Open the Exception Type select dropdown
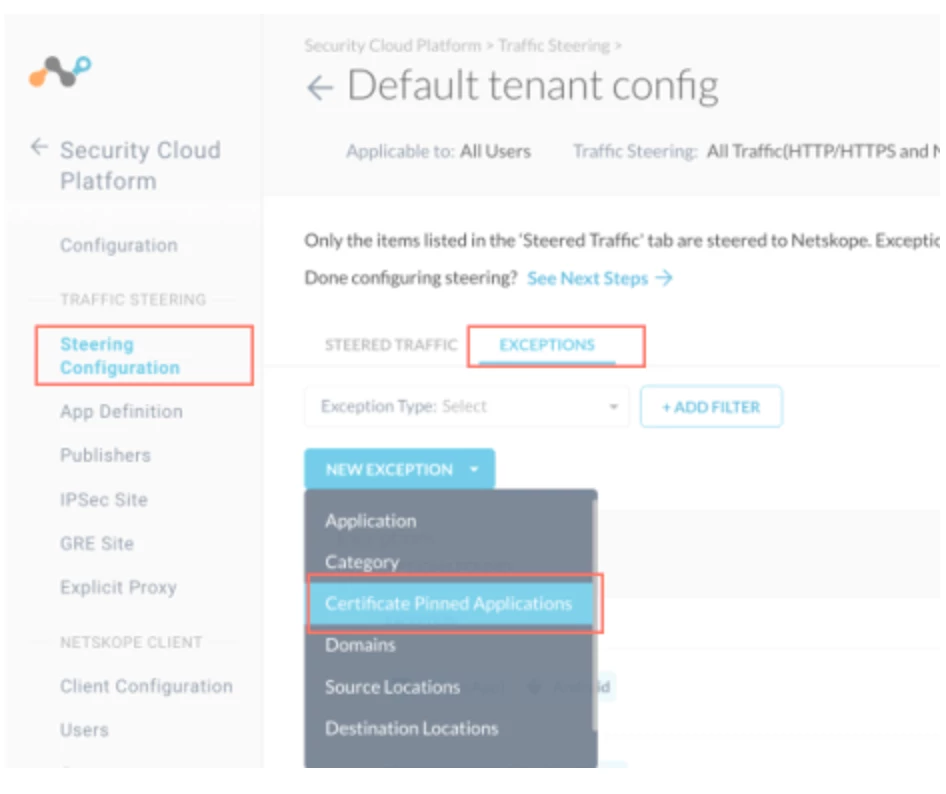This screenshot has height=794, width=946. click(466, 407)
